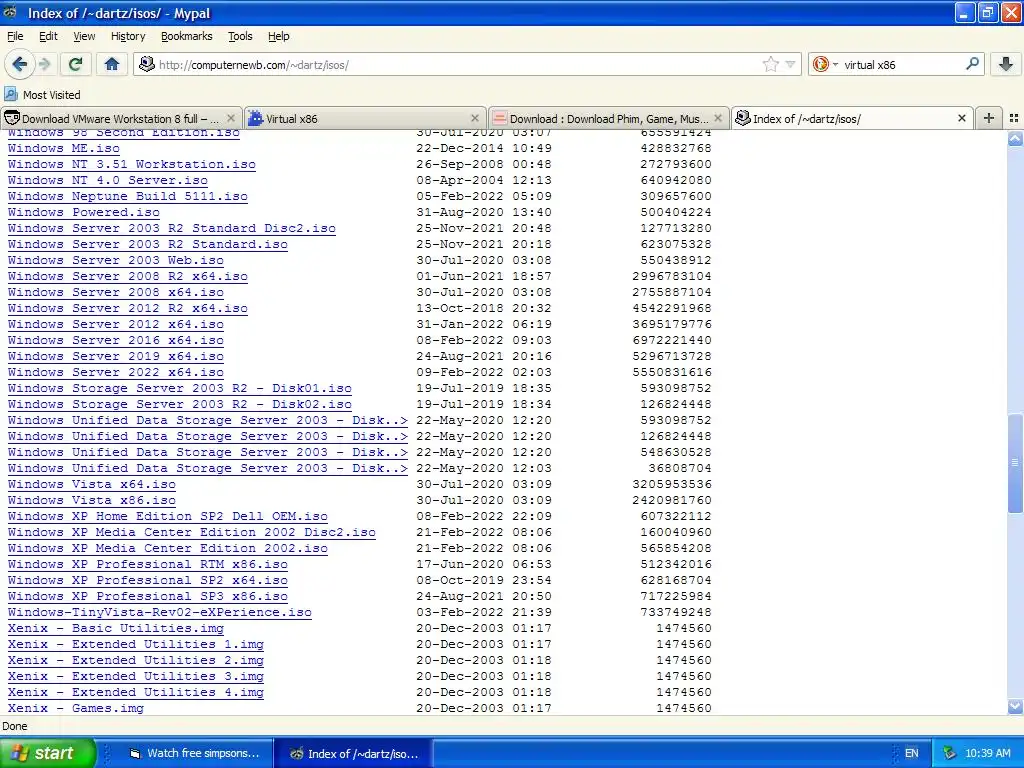1024x768 pixels.
Task: Open the History menu
Action: [x=128, y=36]
